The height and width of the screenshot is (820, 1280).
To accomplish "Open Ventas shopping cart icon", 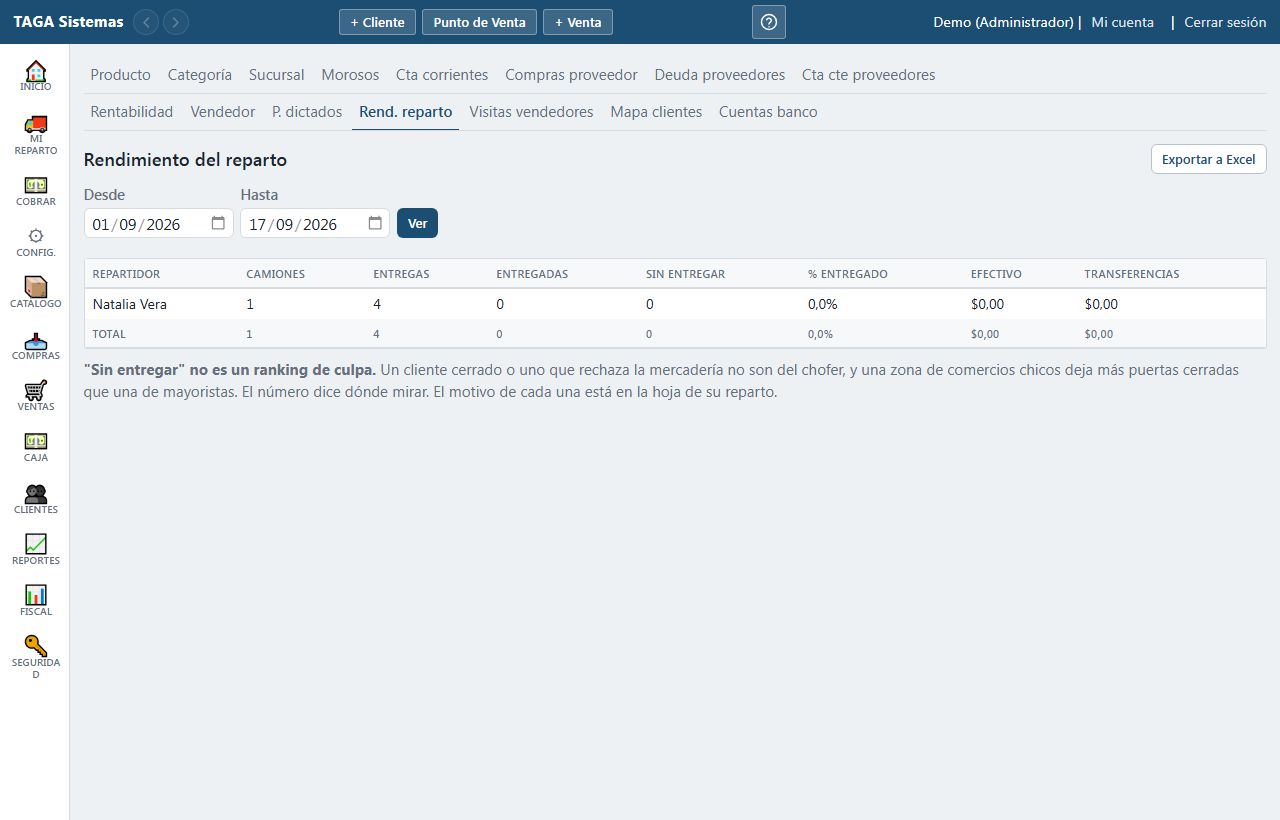I will (x=35, y=390).
